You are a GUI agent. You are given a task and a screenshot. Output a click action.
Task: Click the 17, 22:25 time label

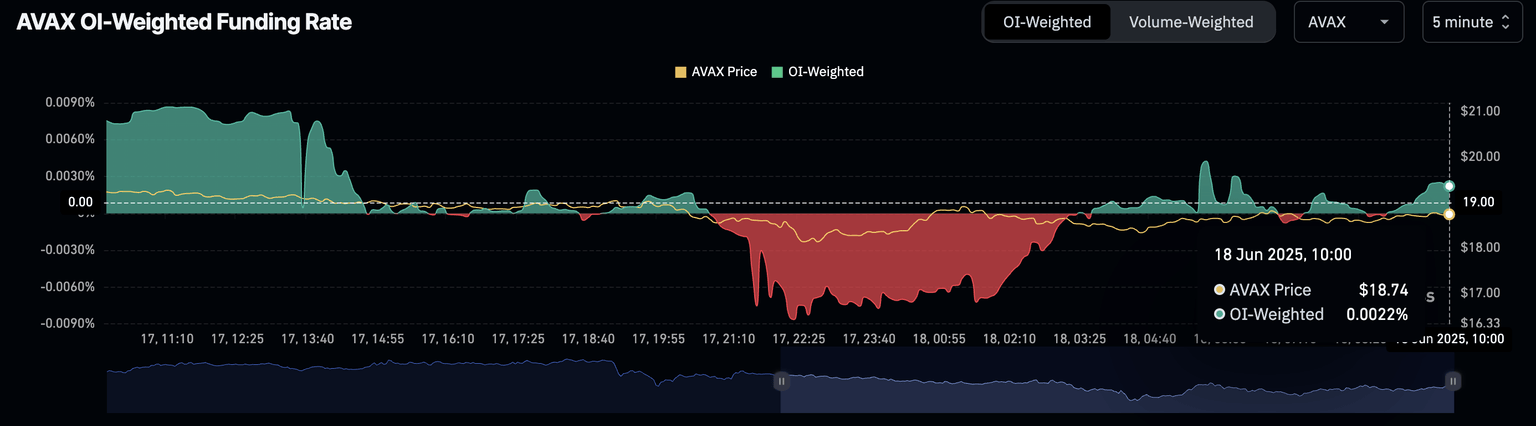(x=798, y=339)
